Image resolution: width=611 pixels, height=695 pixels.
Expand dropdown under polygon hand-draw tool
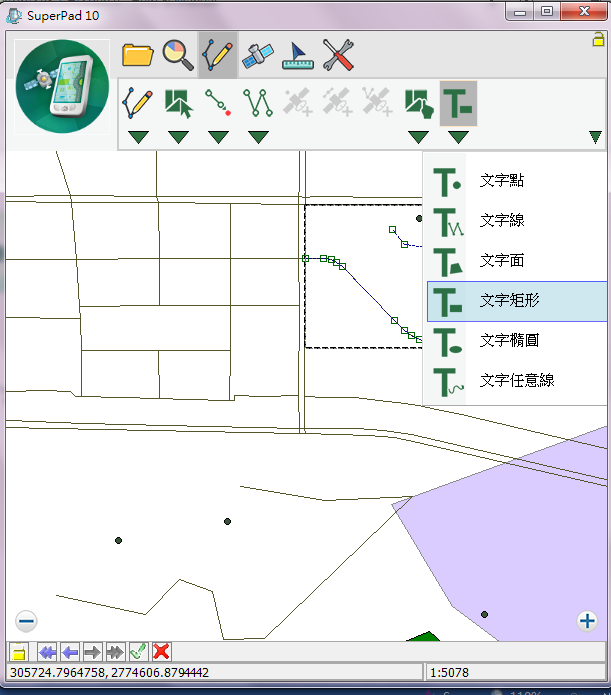(x=418, y=137)
